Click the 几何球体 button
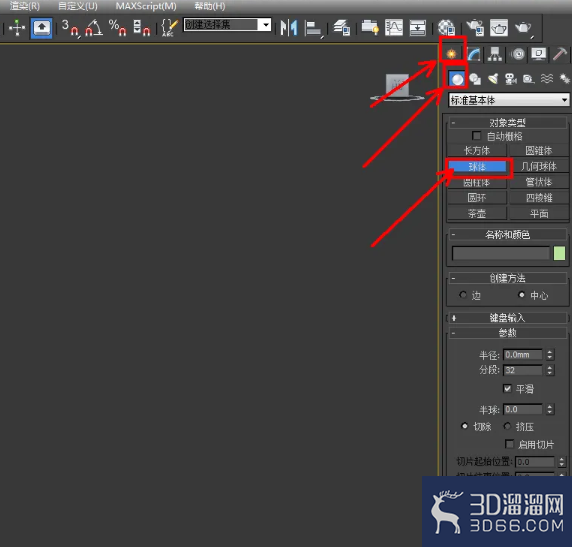Image resolution: width=572 pixels, height=547 pixels. (539, 166)
